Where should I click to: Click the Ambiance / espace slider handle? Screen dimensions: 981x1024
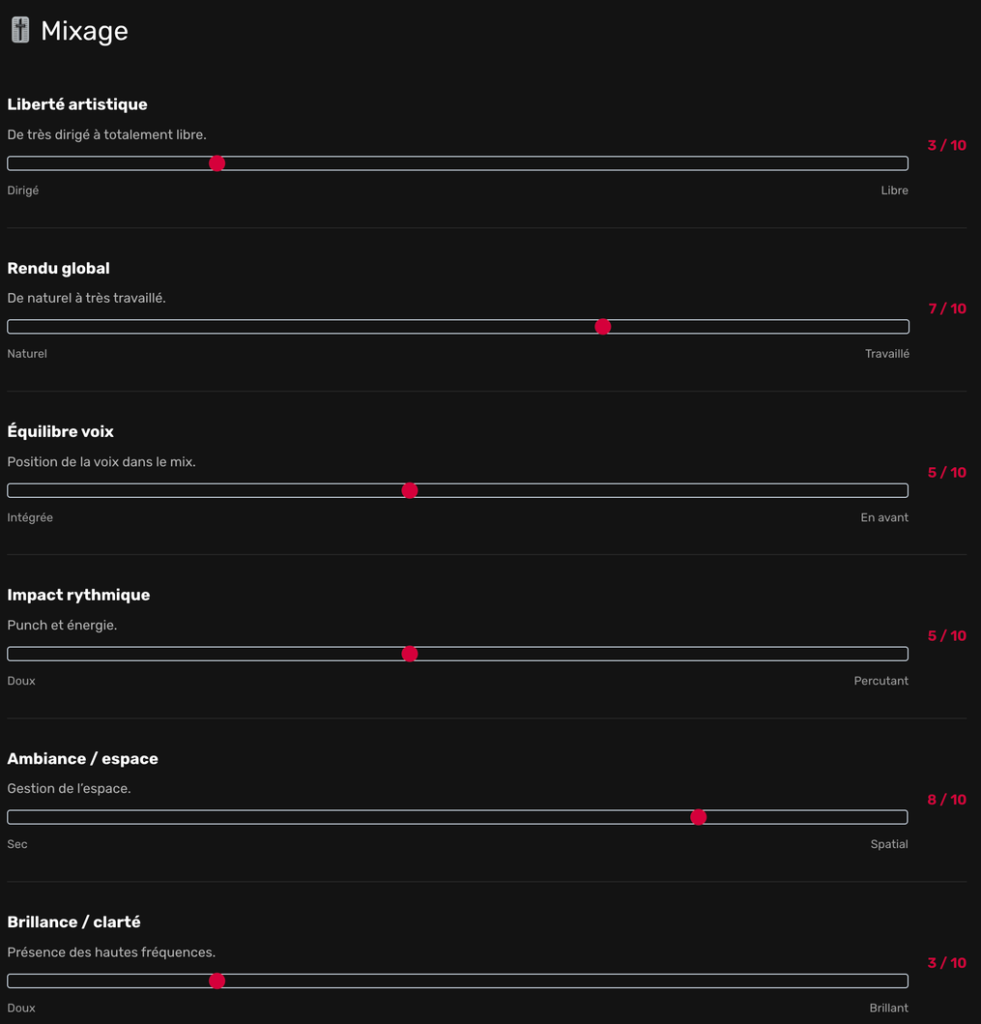(698, 817)
